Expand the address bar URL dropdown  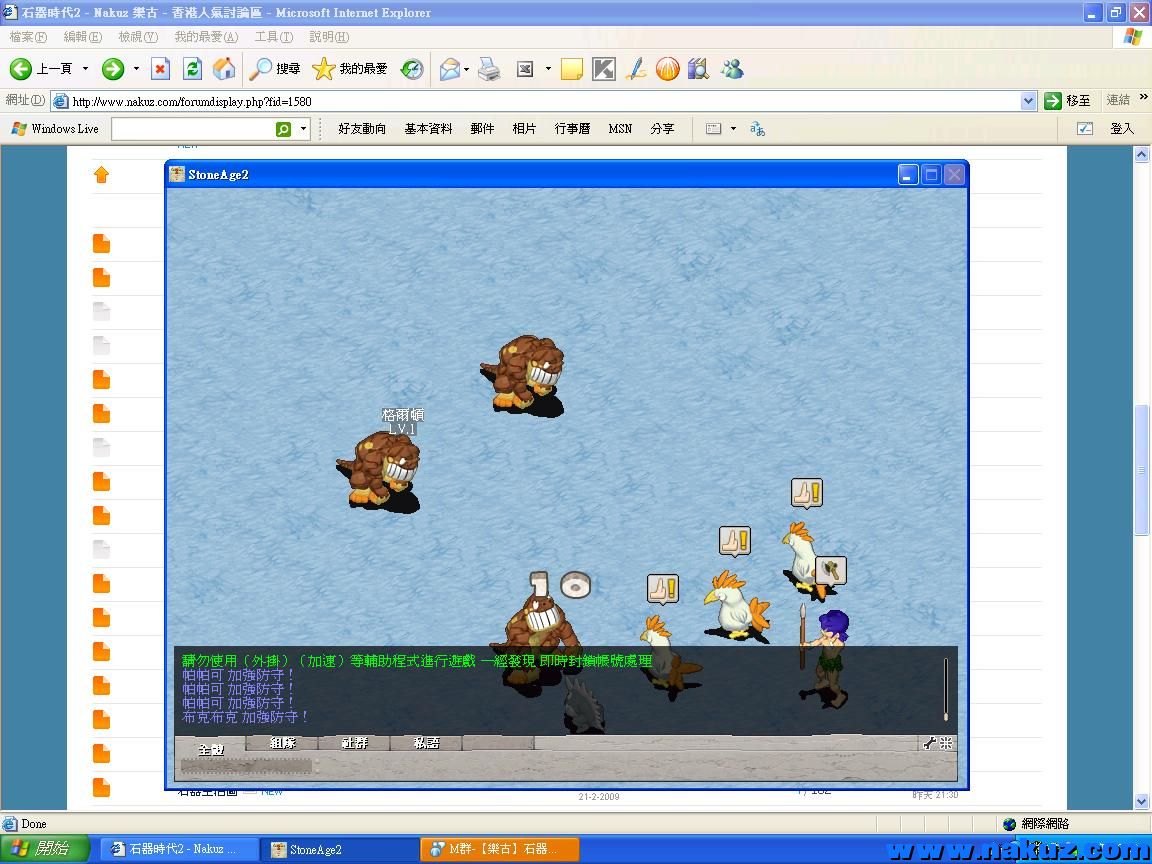point(1029,101)
